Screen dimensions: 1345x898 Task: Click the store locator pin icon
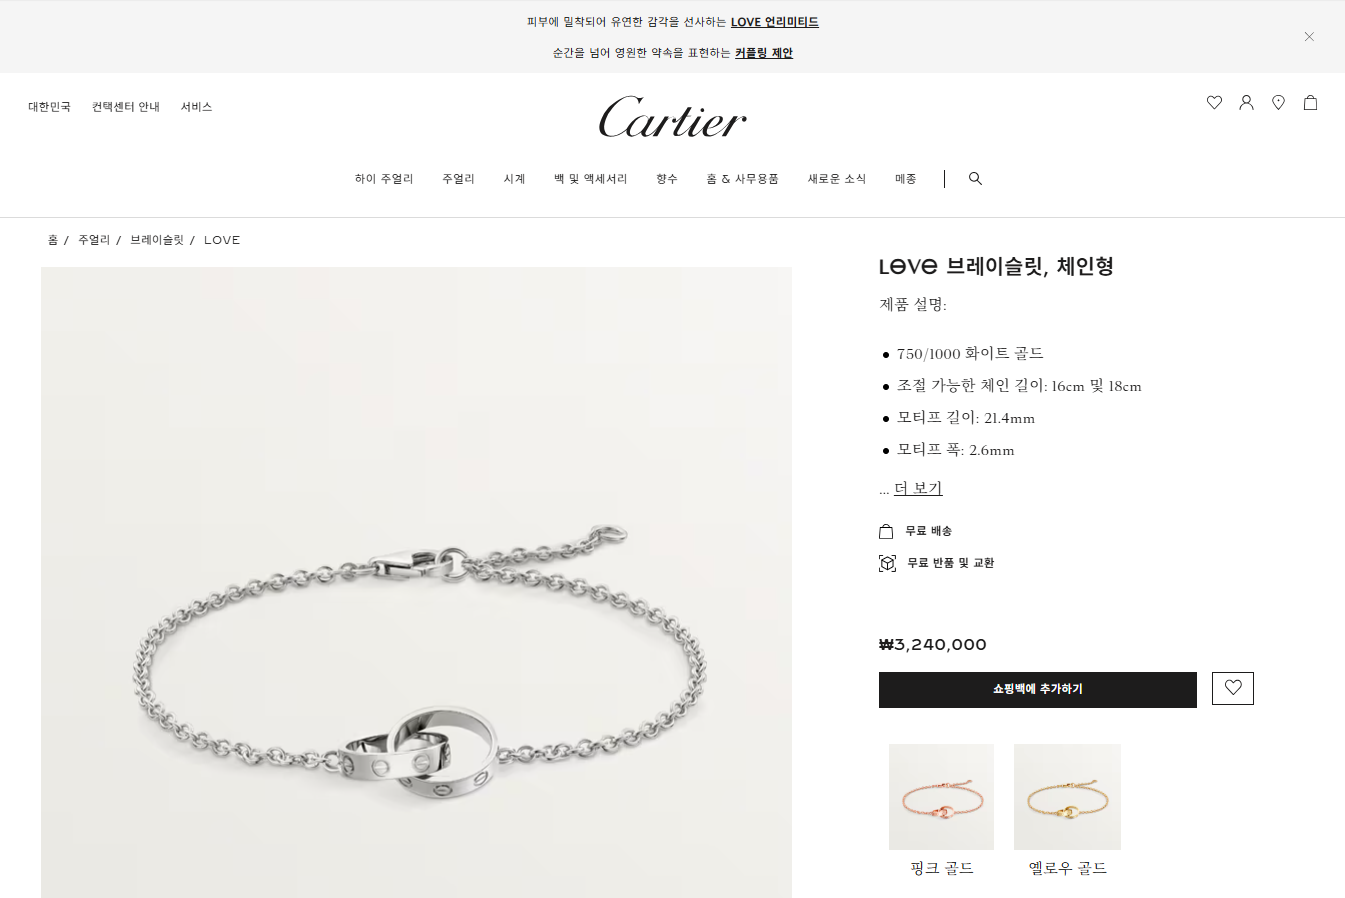(x=1278, y=102)
